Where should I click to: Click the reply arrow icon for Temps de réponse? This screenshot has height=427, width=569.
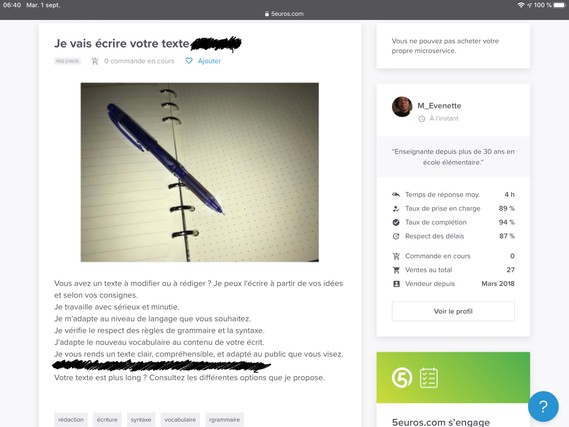[396, 195]
